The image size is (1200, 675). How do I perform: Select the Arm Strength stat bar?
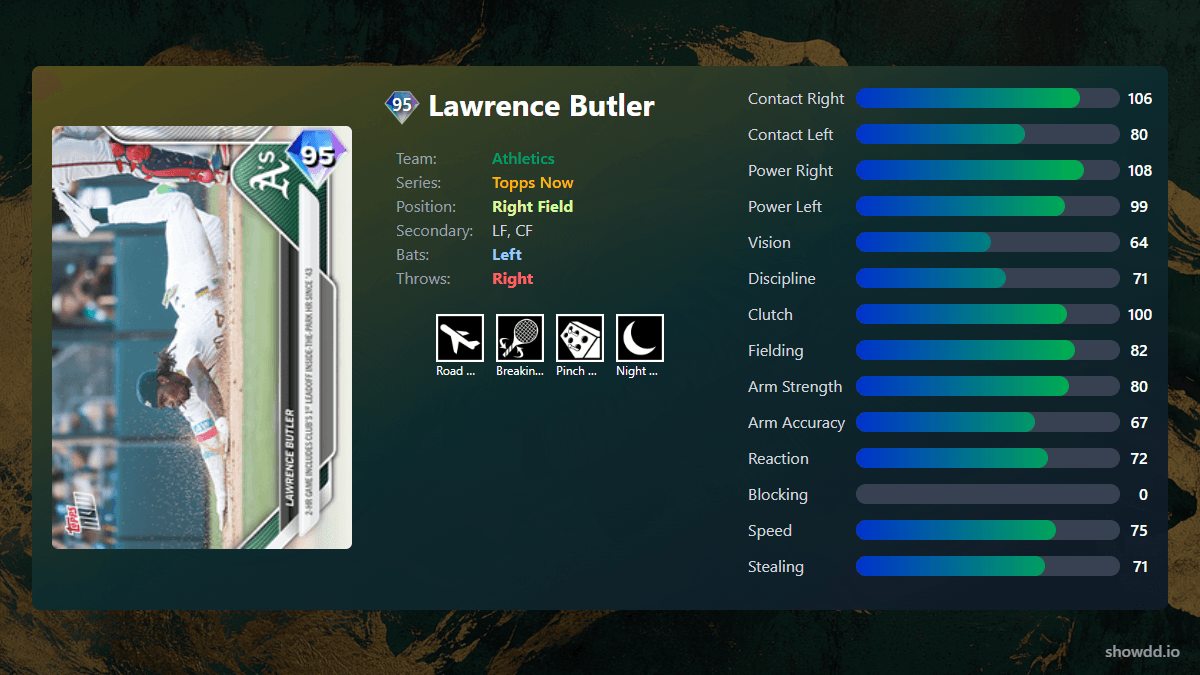pyautogui.click(x=988, y=386)
